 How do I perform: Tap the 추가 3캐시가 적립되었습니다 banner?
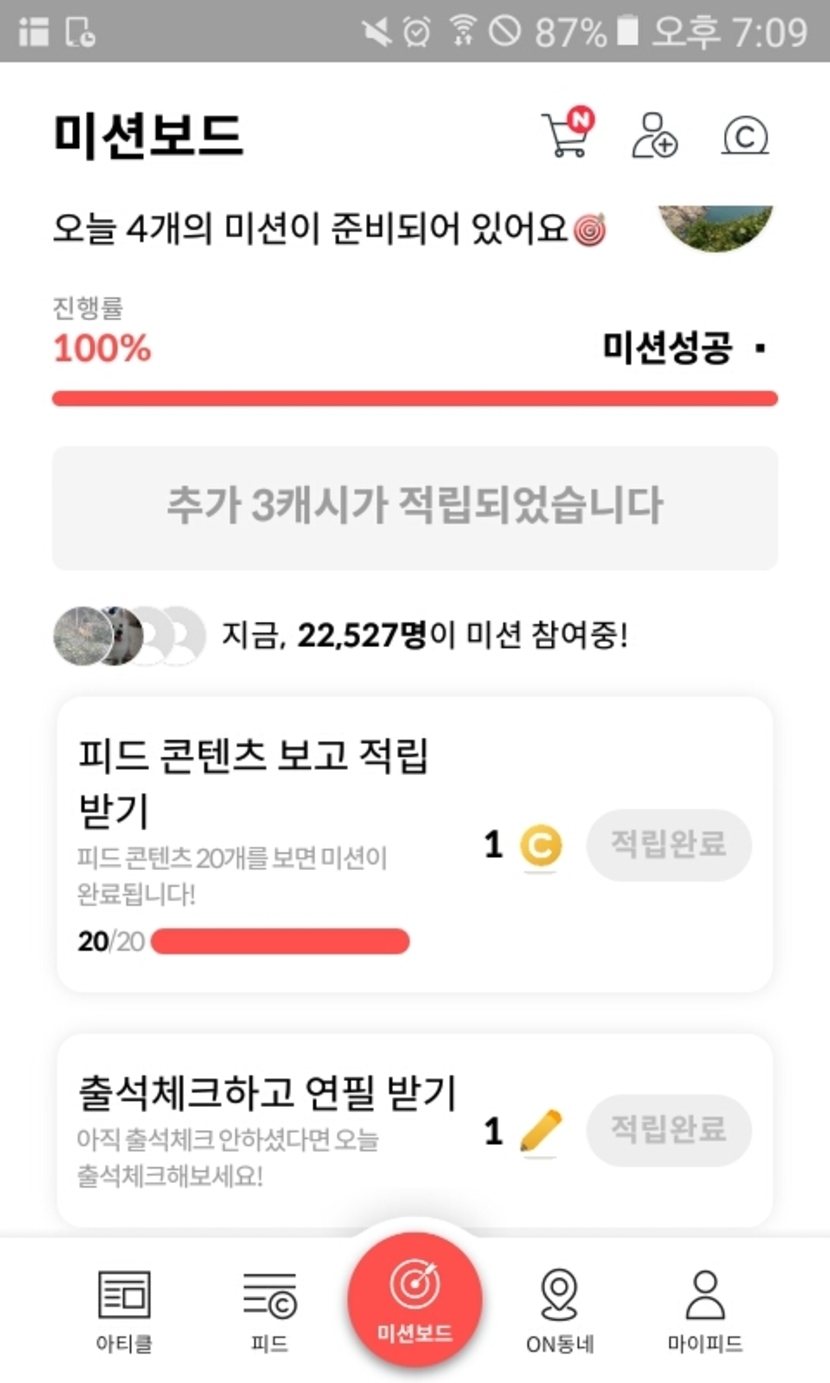[414, 507]
